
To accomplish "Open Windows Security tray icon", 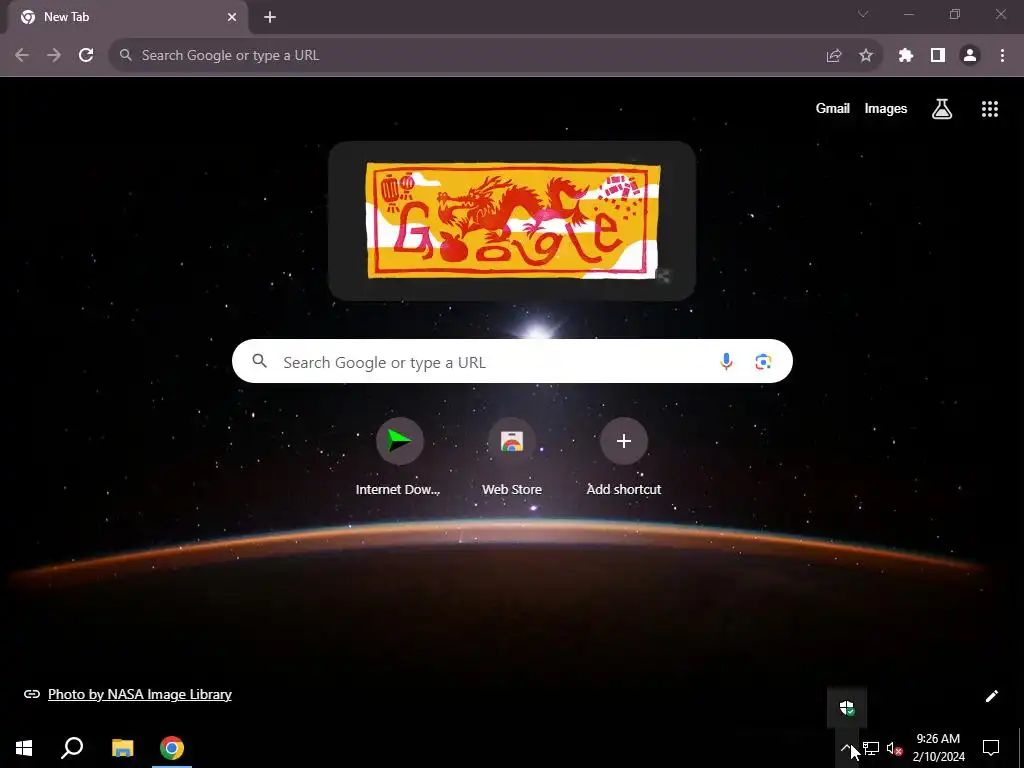I will point(847,708).
